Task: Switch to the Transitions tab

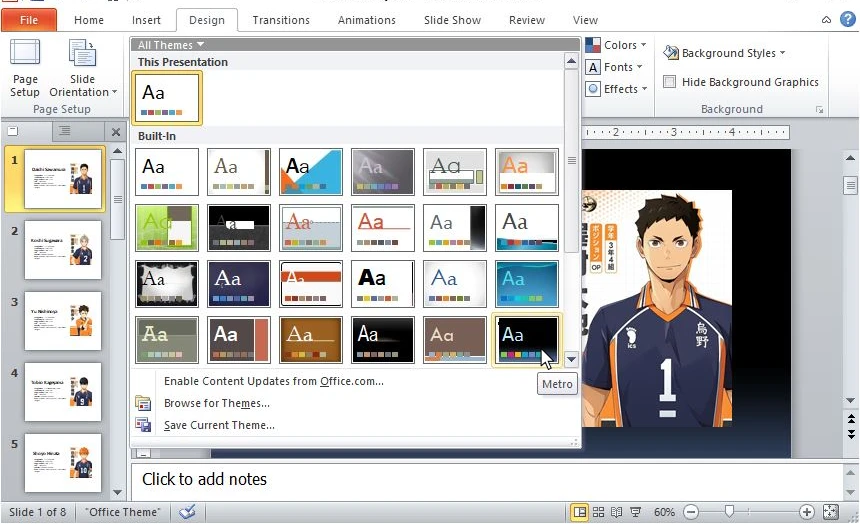Action: pyautogui.click(x=281, y=20)
